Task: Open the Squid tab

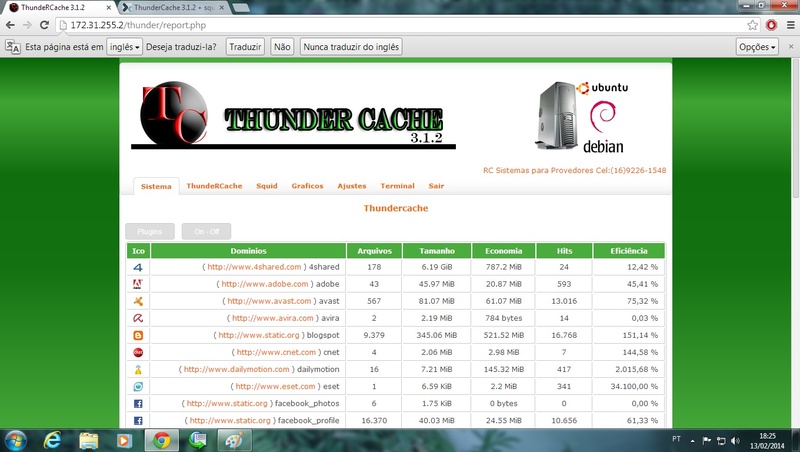Action: pos(267,186)
